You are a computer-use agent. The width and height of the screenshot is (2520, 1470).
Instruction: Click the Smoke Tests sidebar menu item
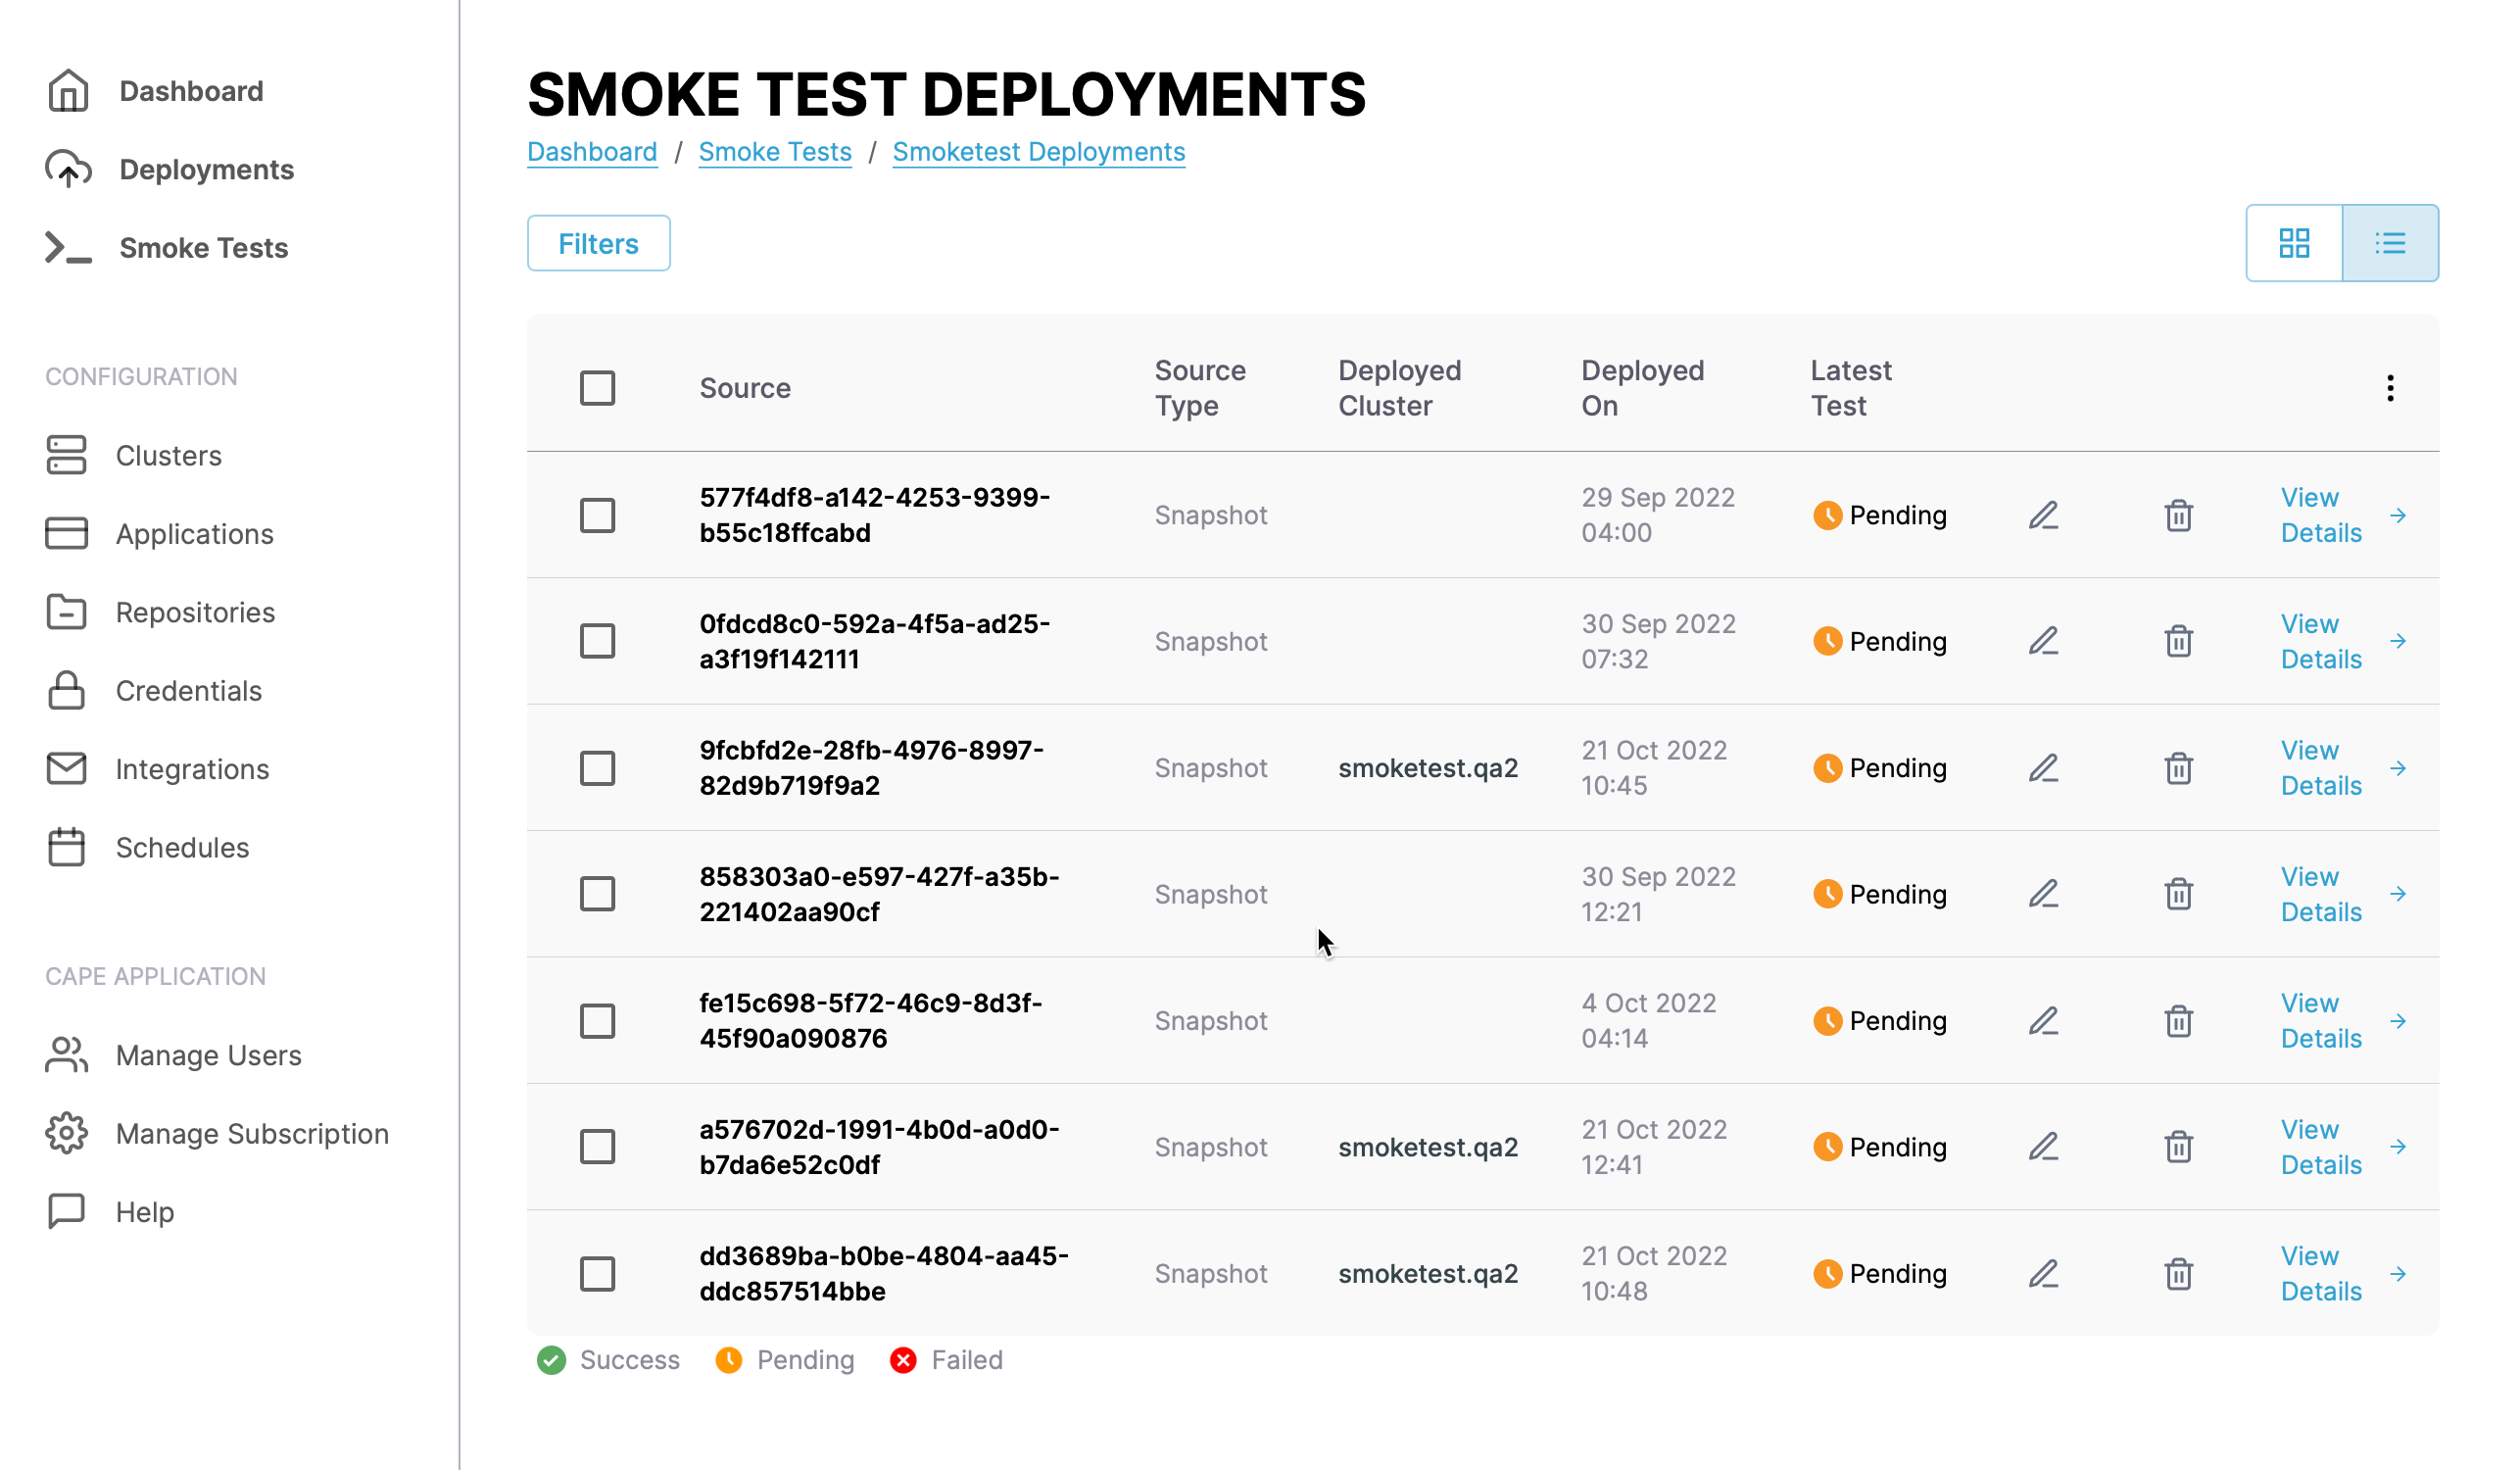(203, 247)
